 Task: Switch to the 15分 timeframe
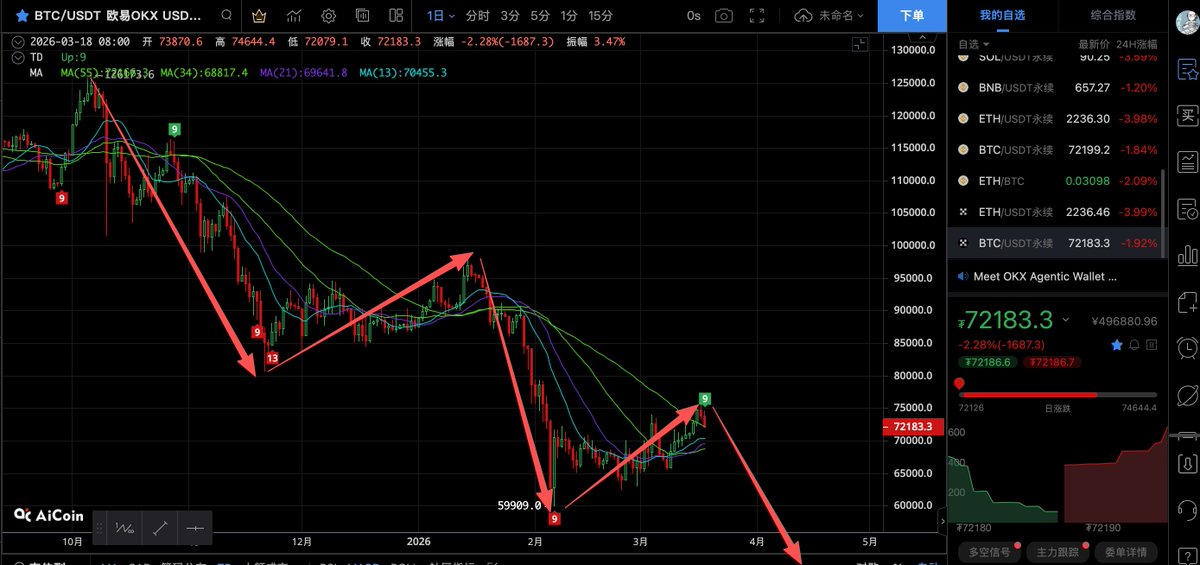click(x=601, y=16)
